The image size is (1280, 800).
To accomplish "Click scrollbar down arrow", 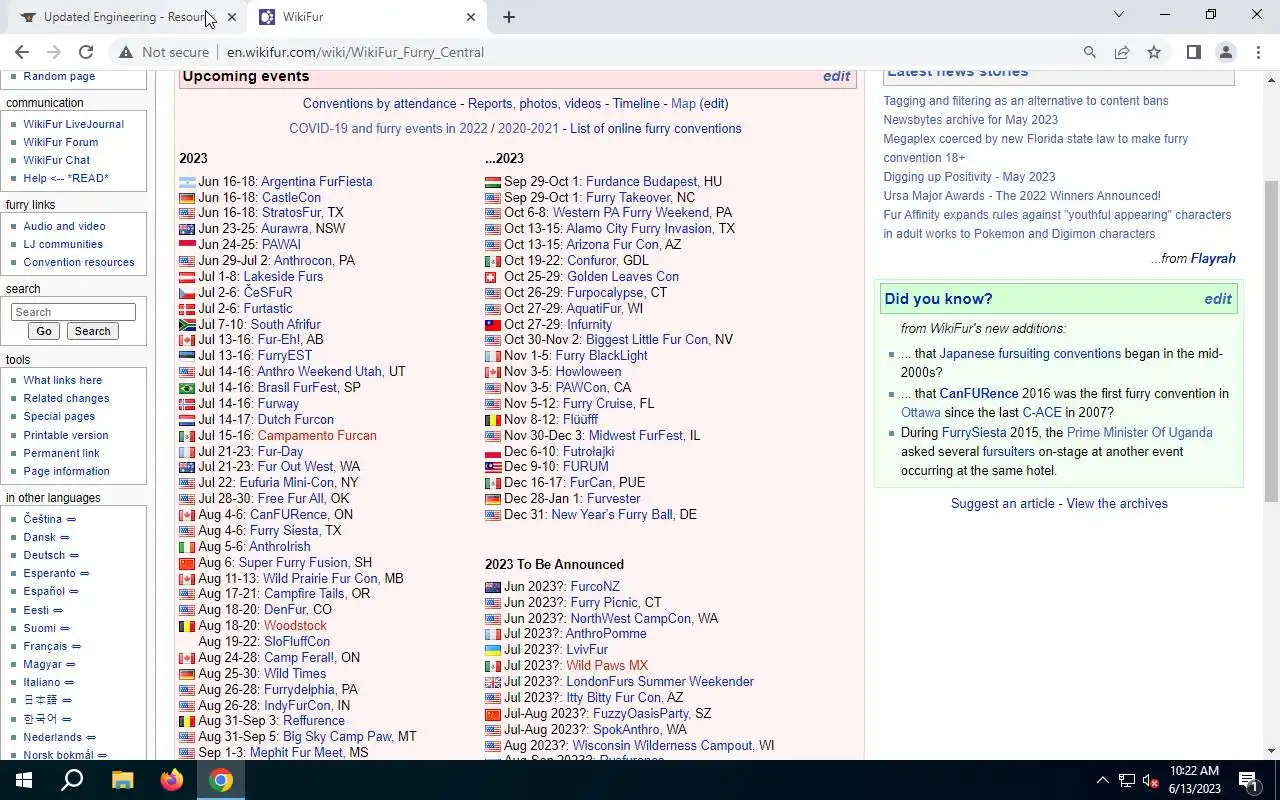I will pyautogui.click(x=1272, y=751).
